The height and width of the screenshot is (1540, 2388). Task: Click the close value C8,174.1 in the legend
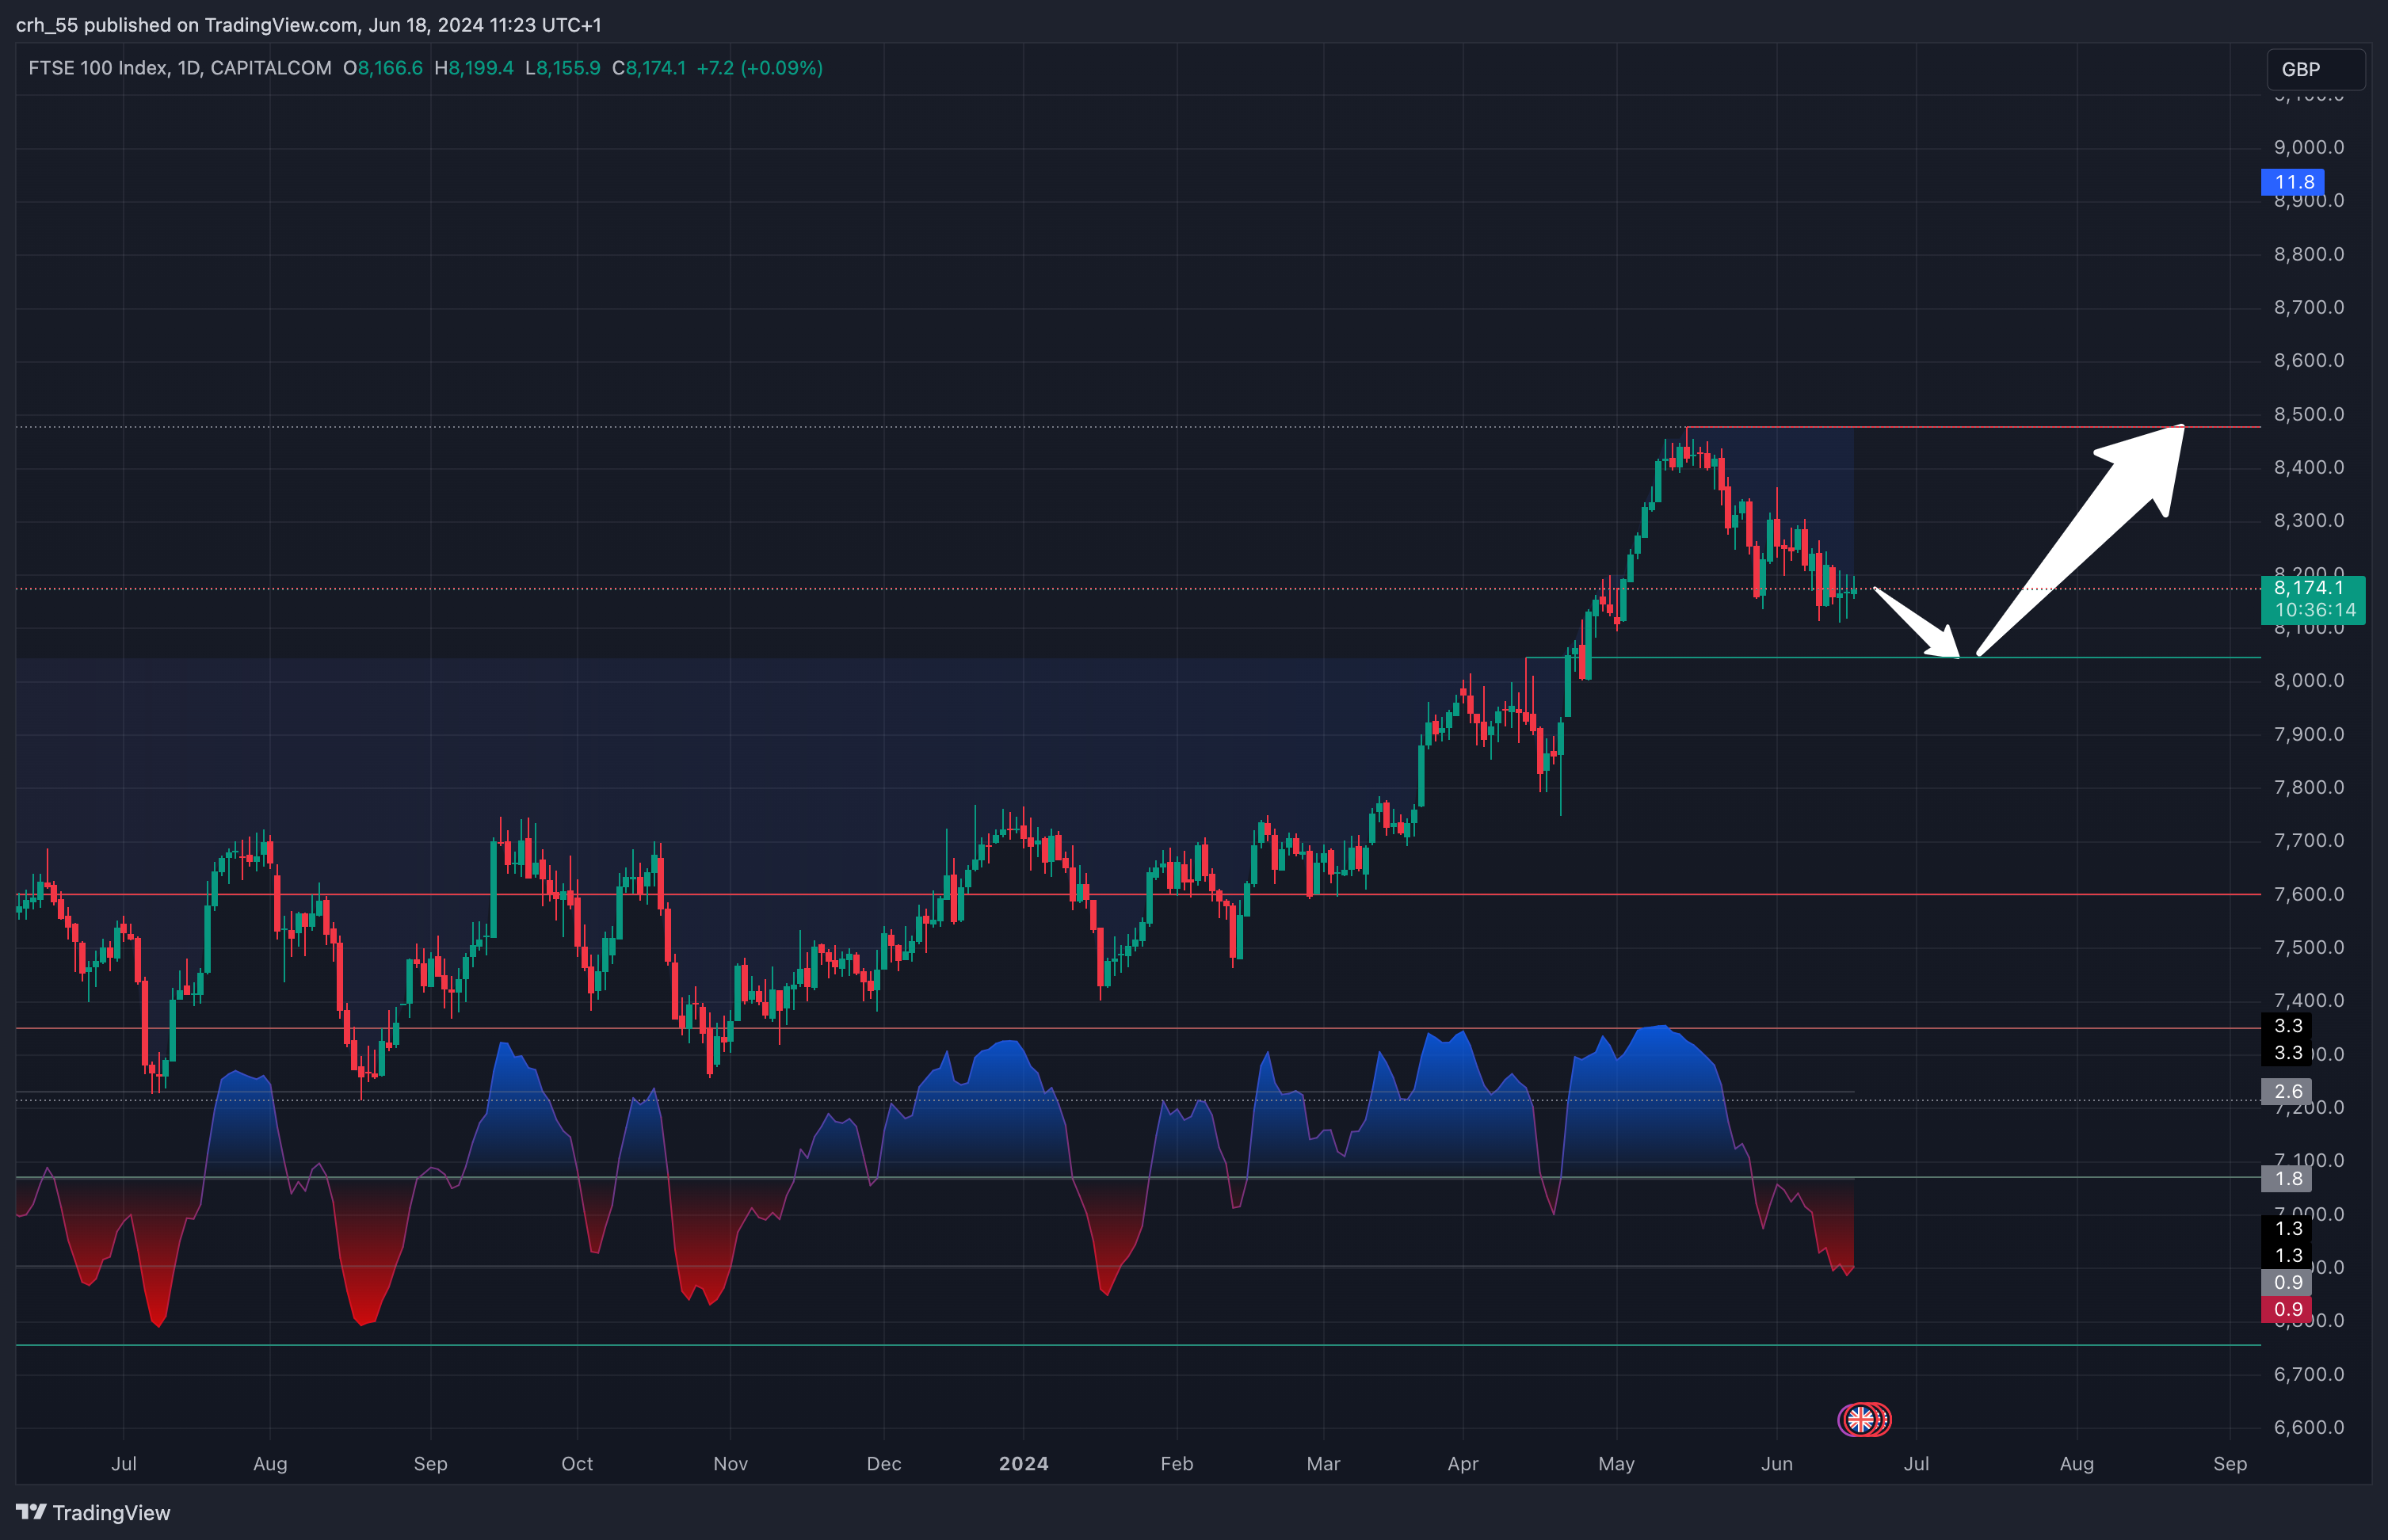649,68
